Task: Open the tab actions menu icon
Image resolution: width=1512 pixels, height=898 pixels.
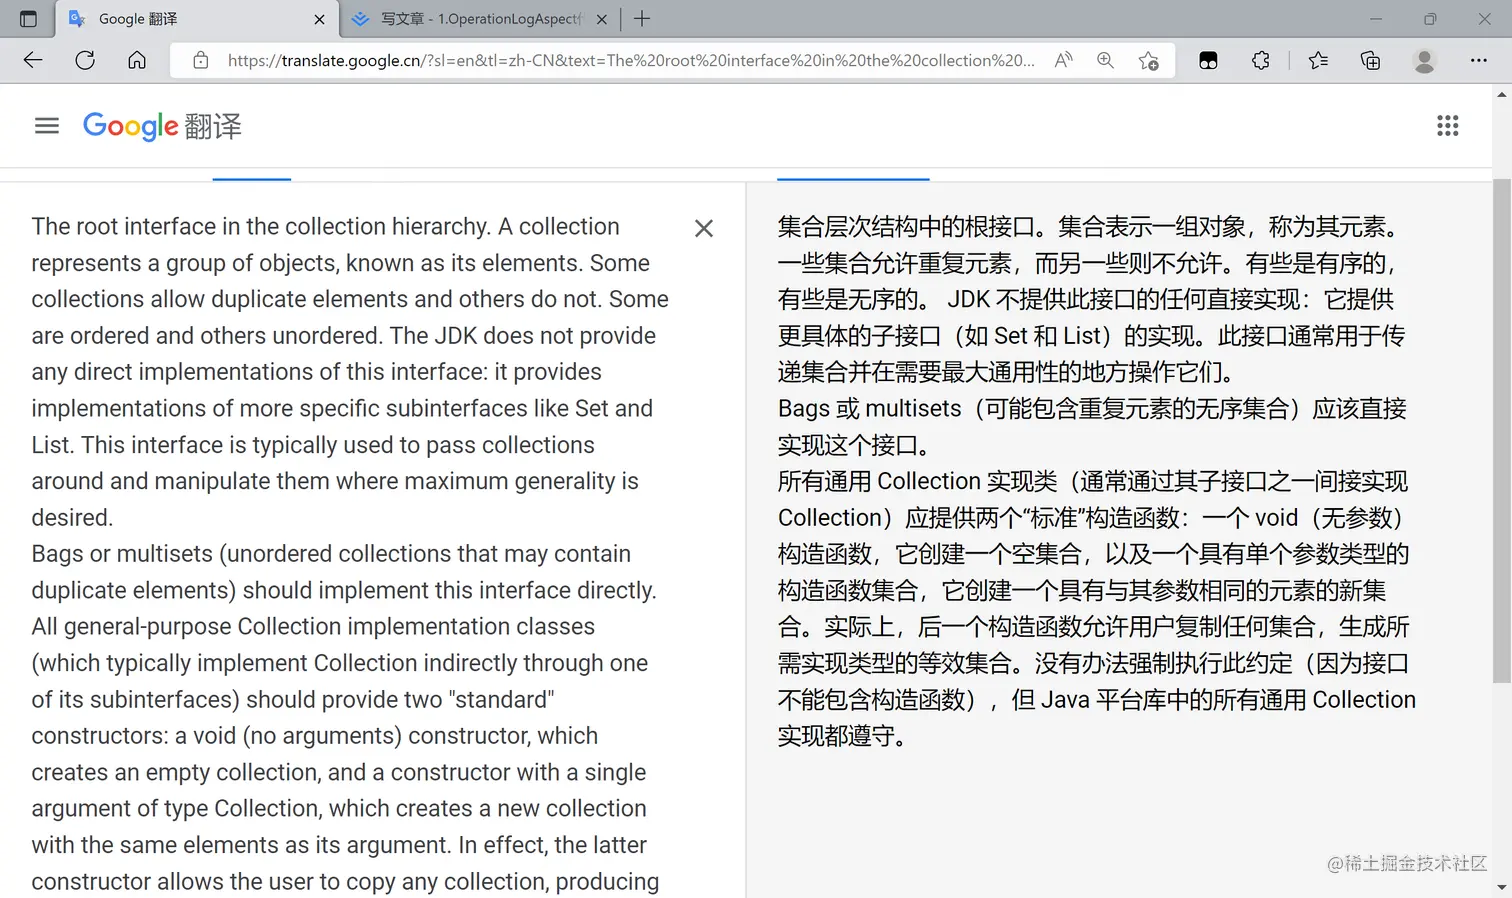Action: (x=28, y=19)
